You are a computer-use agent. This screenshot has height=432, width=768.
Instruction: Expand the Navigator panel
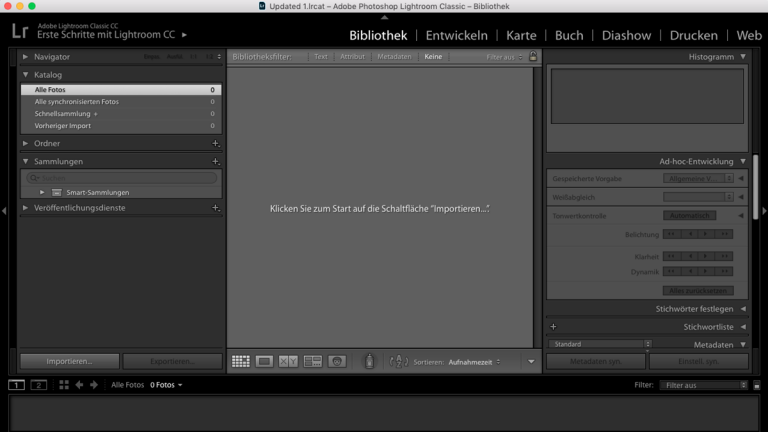point(25,57)
